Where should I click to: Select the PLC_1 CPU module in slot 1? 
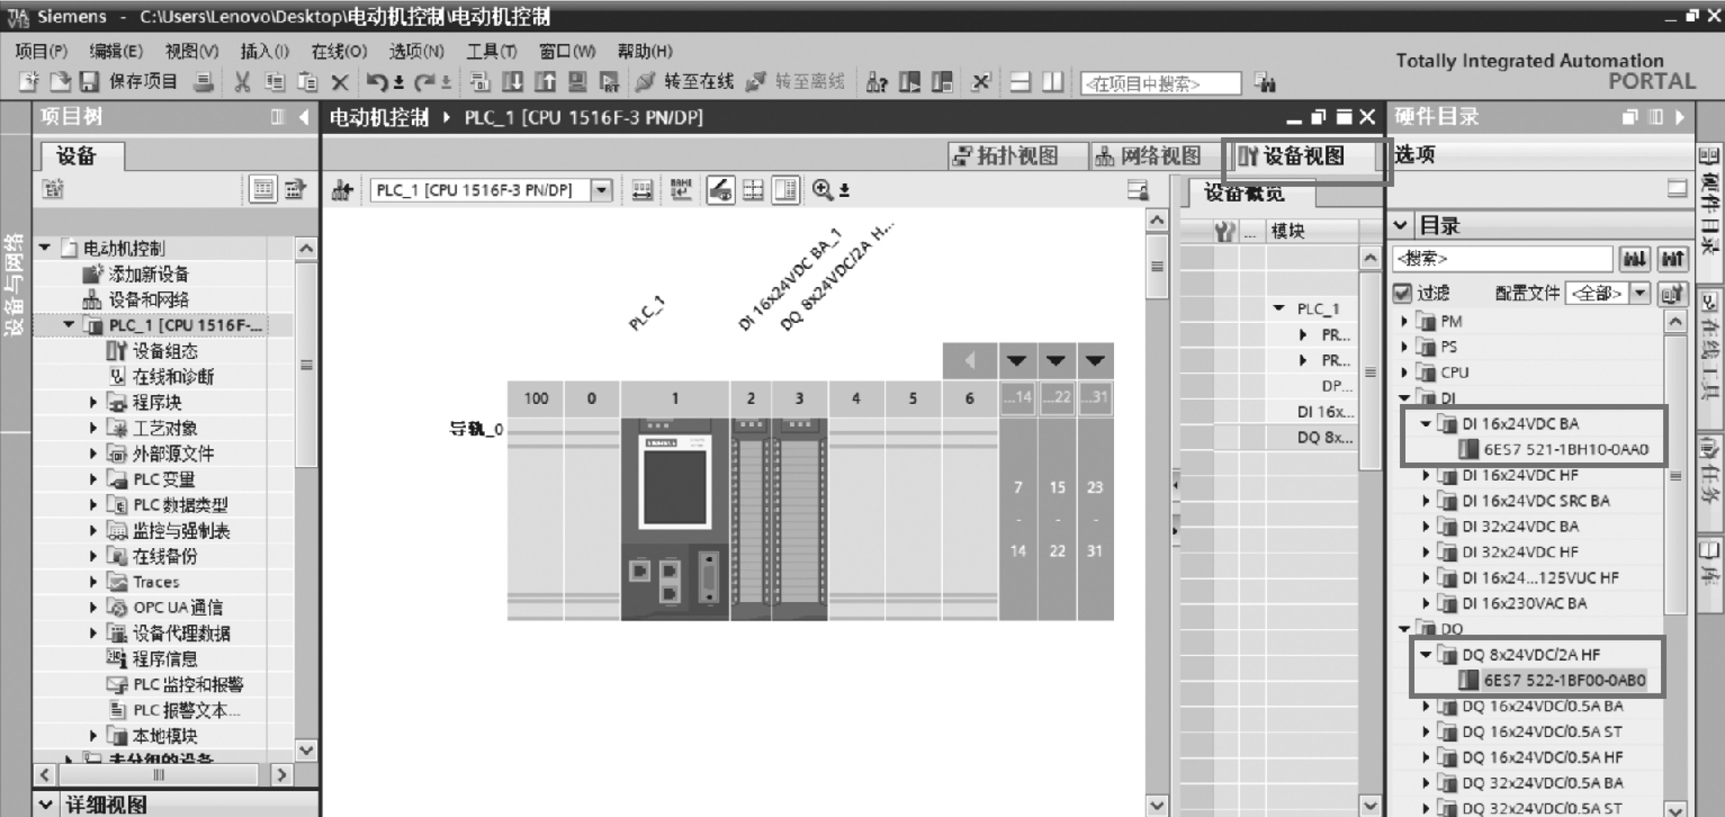click(675, 518)
